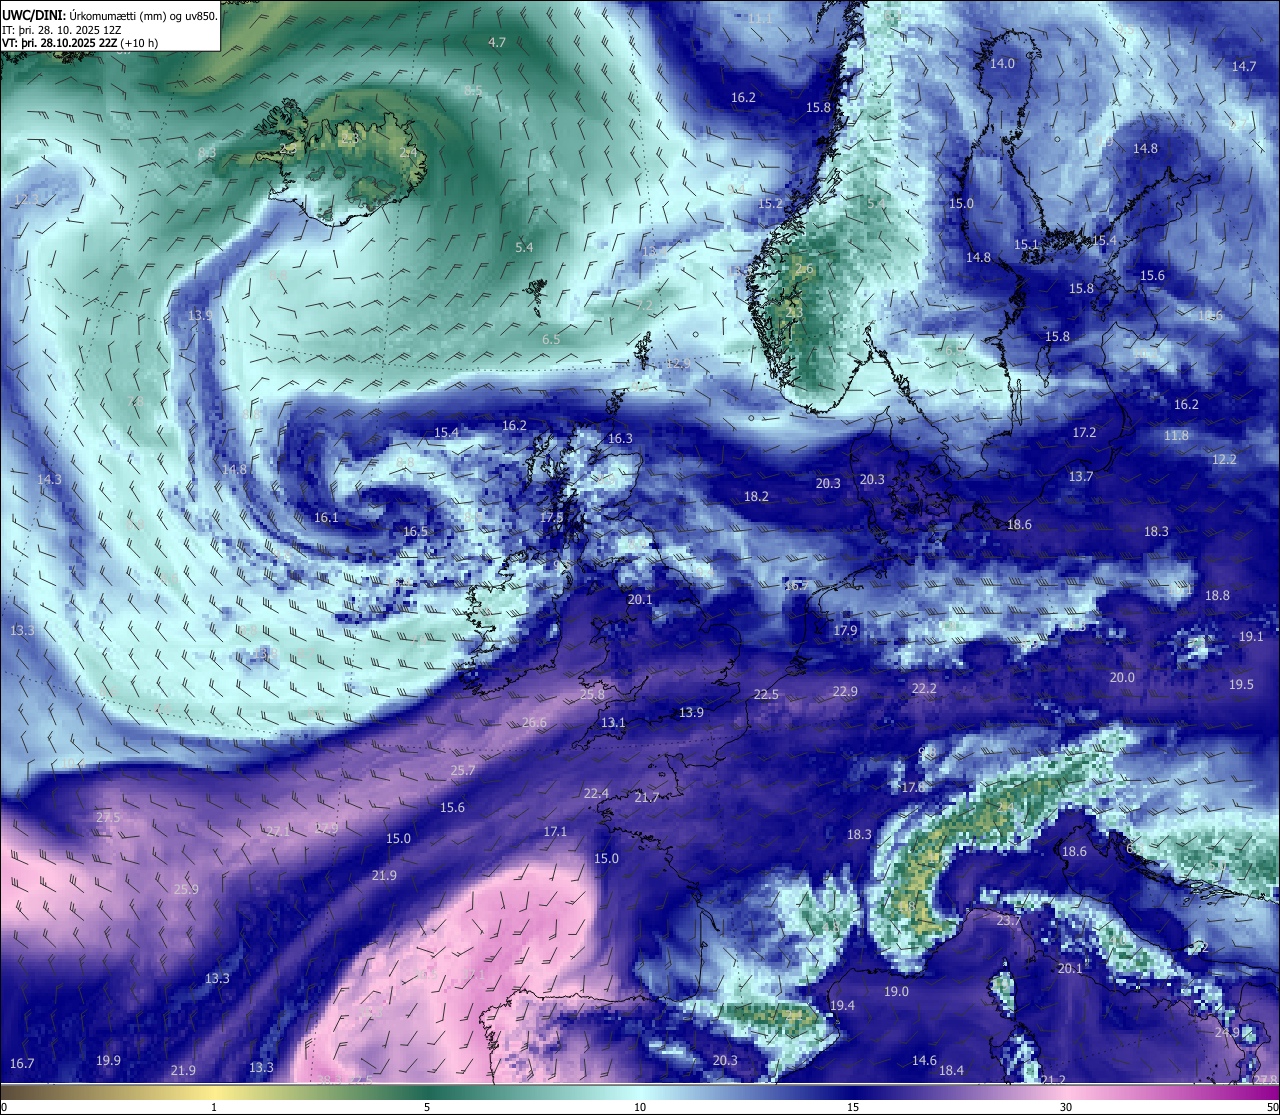Click the map value 16.3 near Scotland
This screenshot has width=1280, height=1115.
coord(620,438)
